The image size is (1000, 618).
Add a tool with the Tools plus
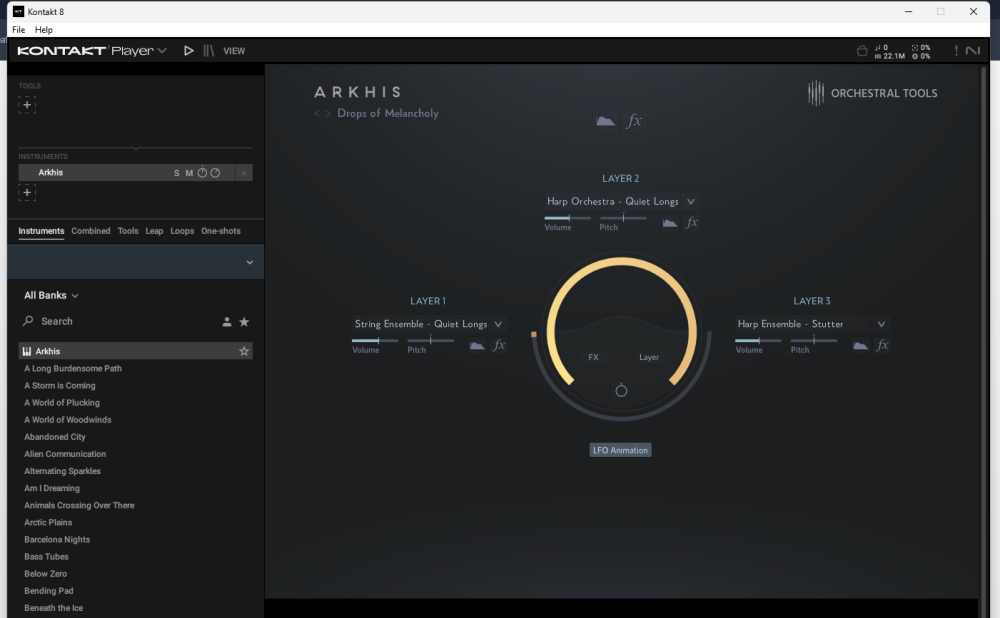(27, 105)
